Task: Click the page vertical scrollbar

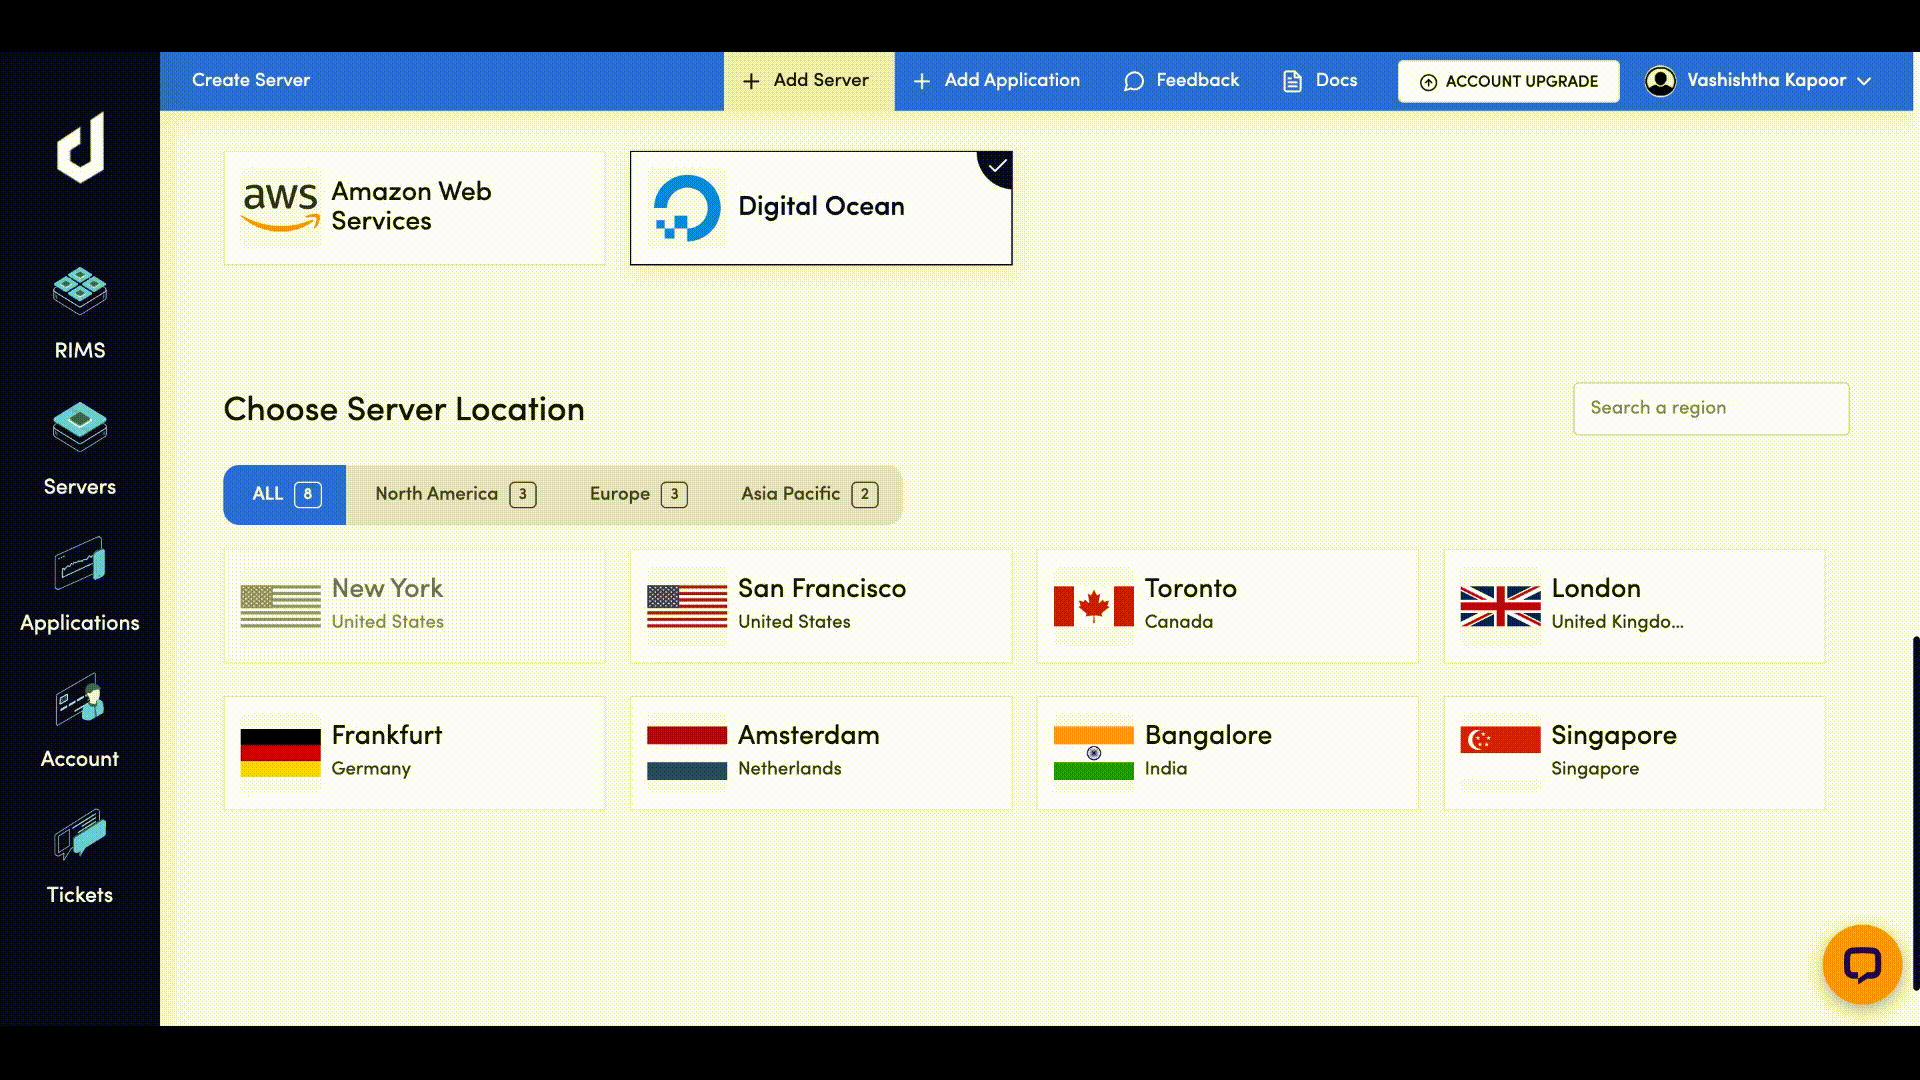Action: pyautogui.click(x=1915, y=812)
